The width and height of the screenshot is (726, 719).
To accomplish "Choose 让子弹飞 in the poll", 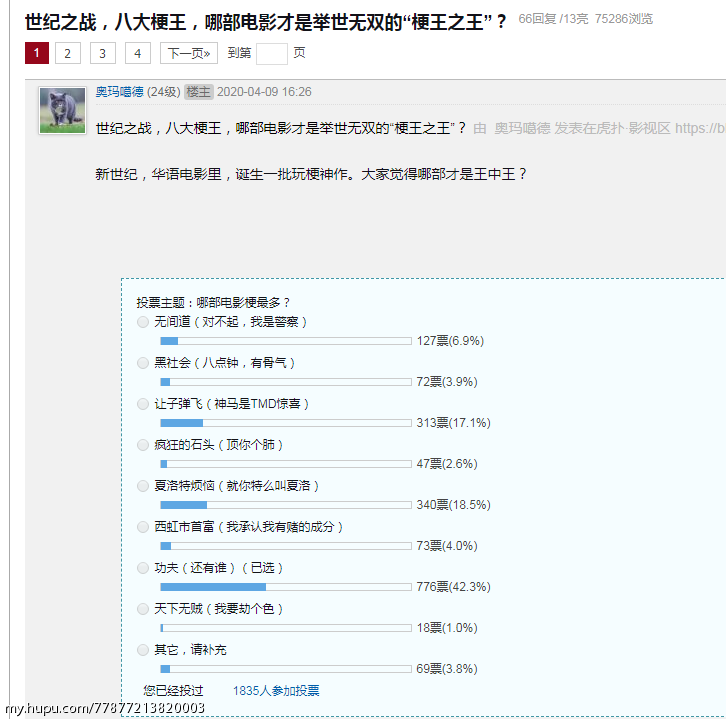I will click(x=143, y=404).
